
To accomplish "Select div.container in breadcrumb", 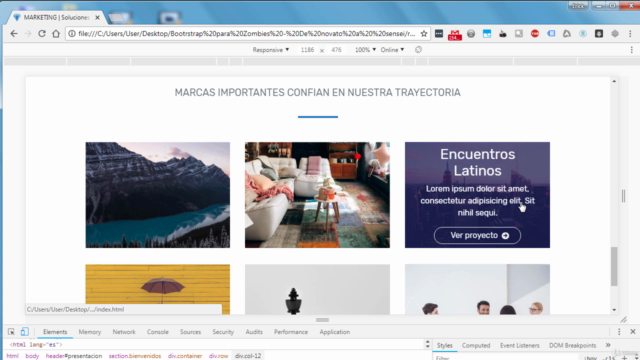I will coord(185,356).
